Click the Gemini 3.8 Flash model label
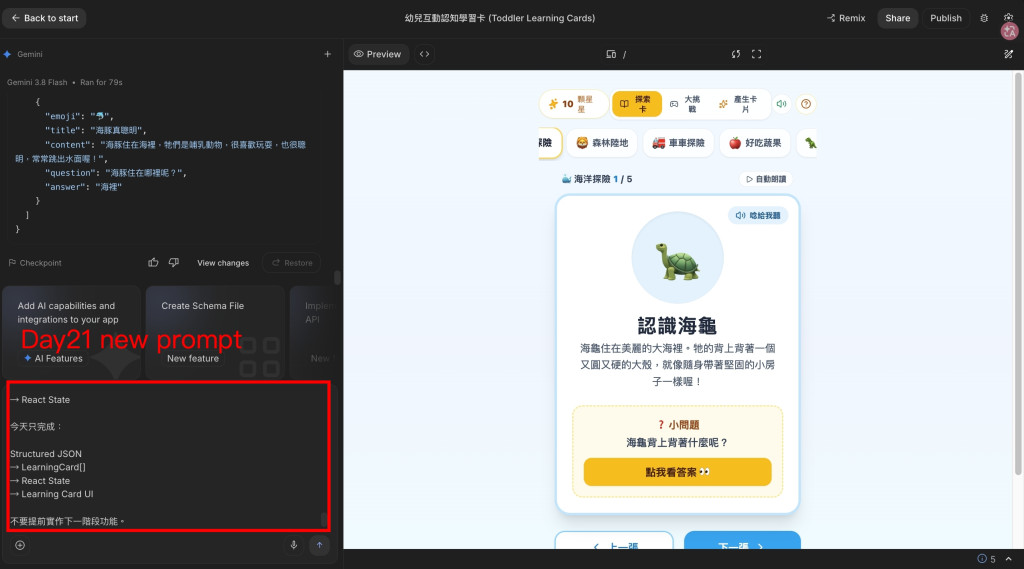 pos(37,82)
